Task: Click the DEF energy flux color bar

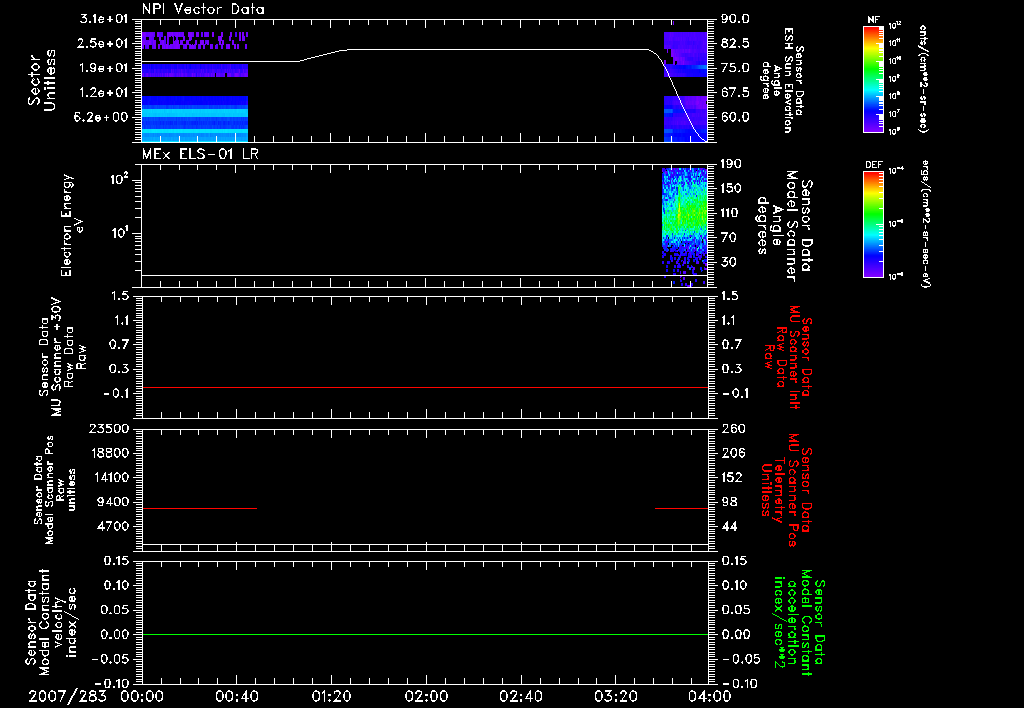Action: [x=874, y=224]
